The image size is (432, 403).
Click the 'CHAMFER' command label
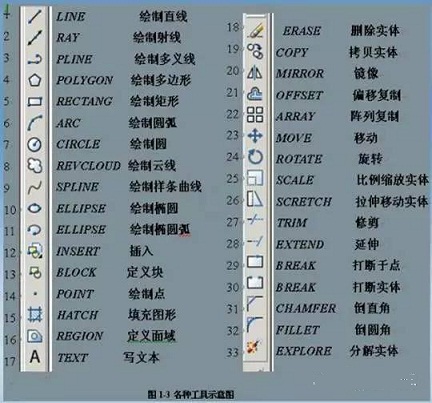(306, 309)
